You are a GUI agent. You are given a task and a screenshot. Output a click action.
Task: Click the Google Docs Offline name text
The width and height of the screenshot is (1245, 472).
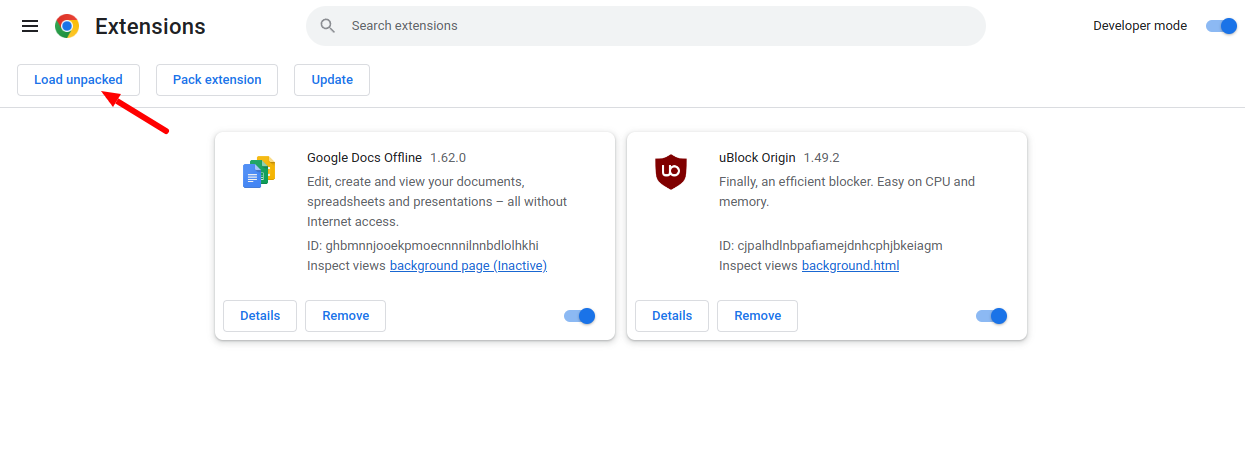click(365, 158)
